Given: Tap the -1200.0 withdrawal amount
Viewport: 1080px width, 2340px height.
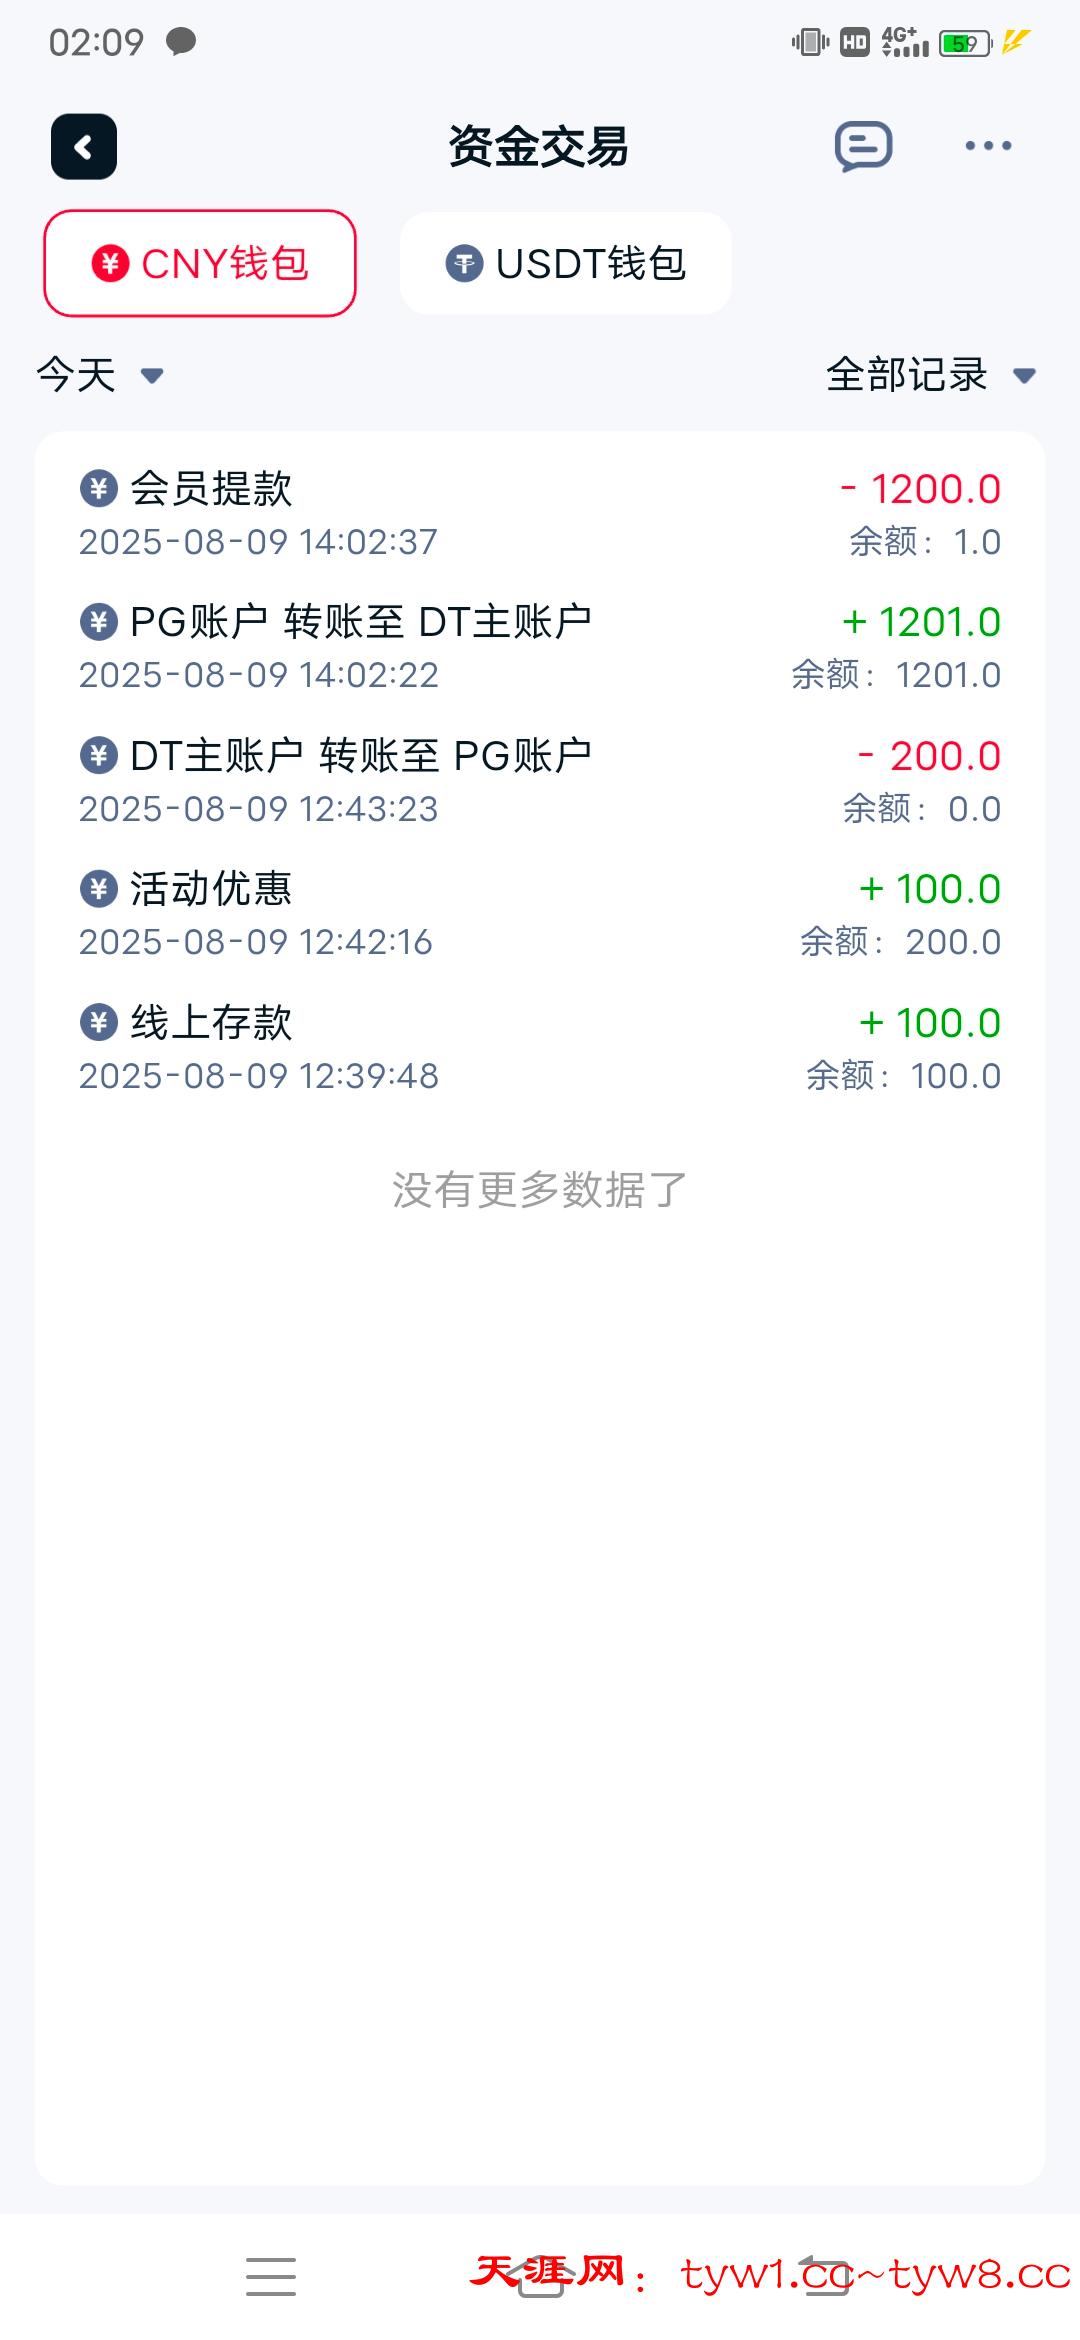Looking at the screenshot, I should (920, 490).
